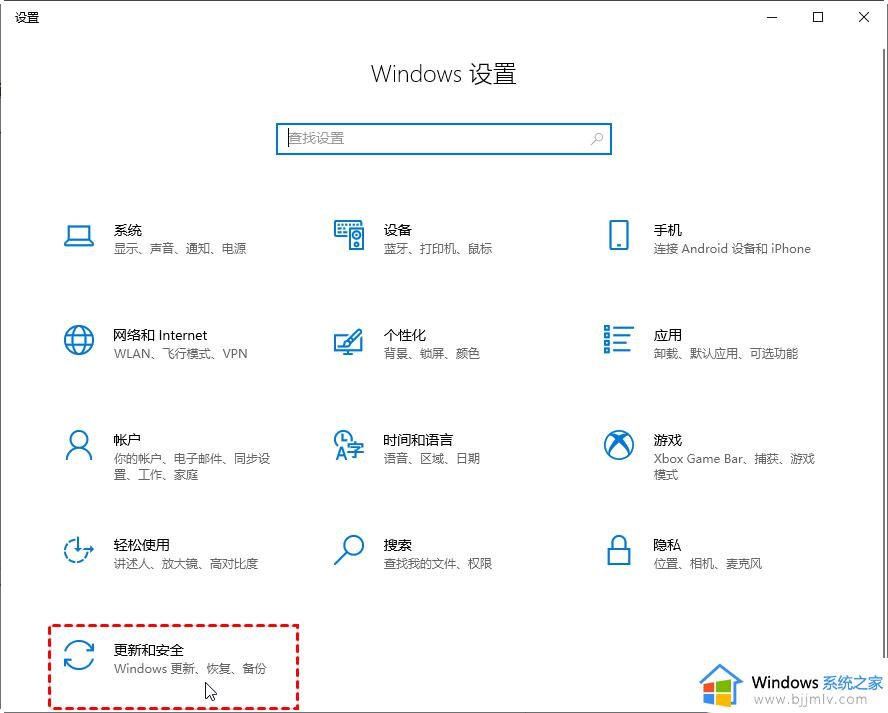Open the 个性化 settings title

(404, 335)
